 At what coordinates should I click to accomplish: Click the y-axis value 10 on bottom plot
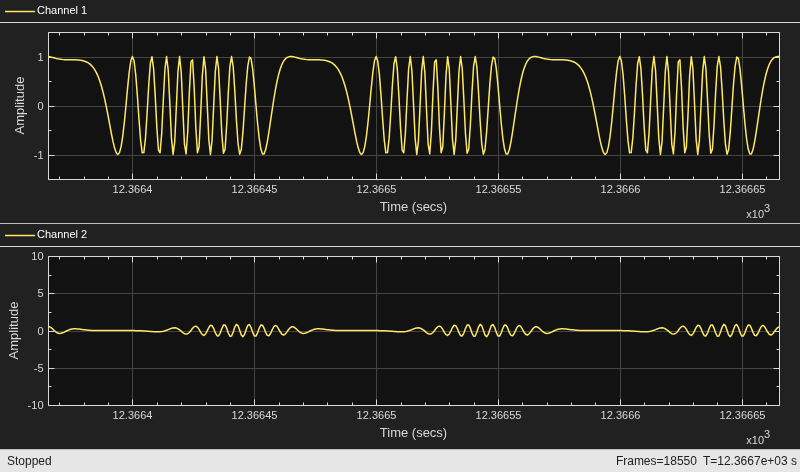(x=37, y=256)
